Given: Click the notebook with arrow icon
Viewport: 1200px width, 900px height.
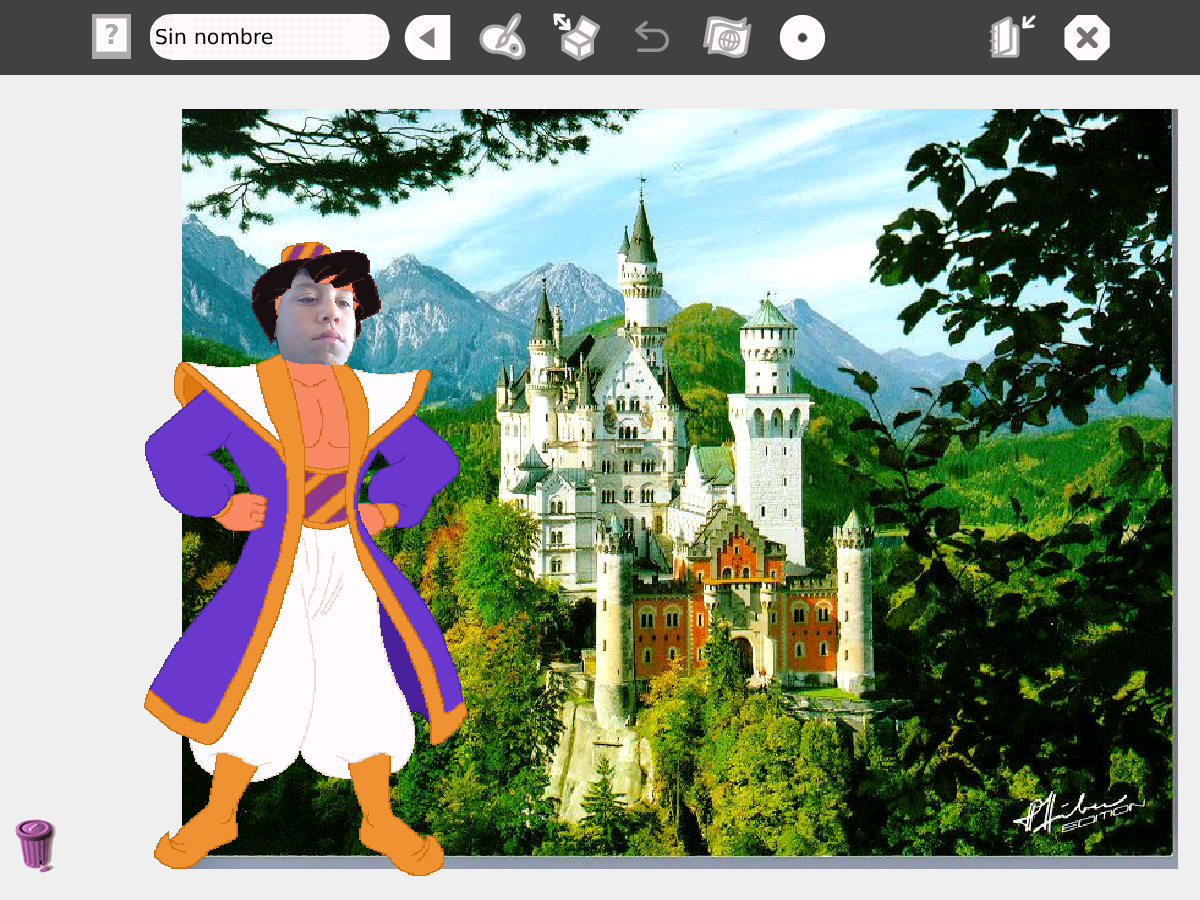Looking at the screenshot, I should point(1012,37).
